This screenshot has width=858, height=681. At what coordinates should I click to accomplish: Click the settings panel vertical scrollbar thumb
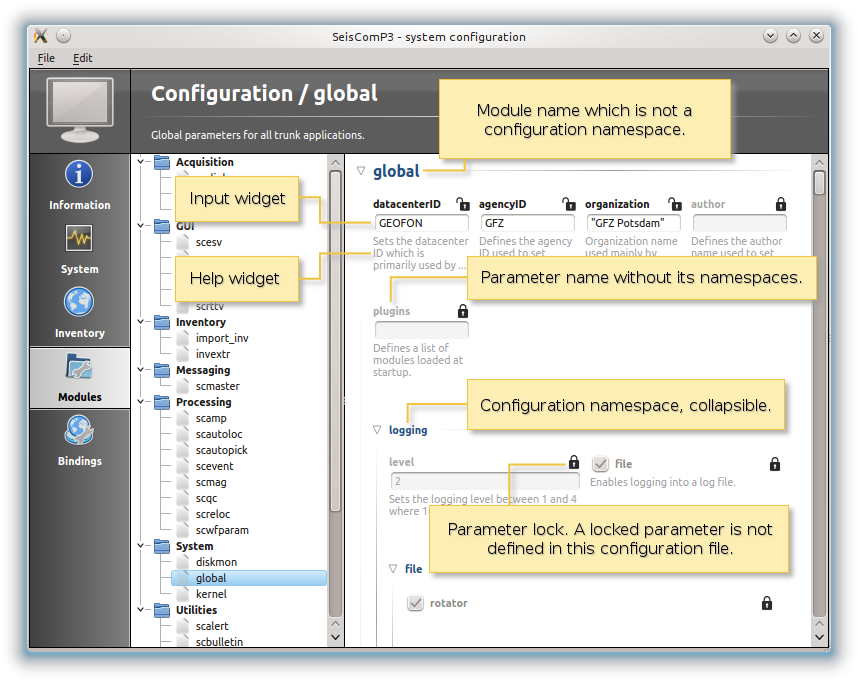click(819, 183)
